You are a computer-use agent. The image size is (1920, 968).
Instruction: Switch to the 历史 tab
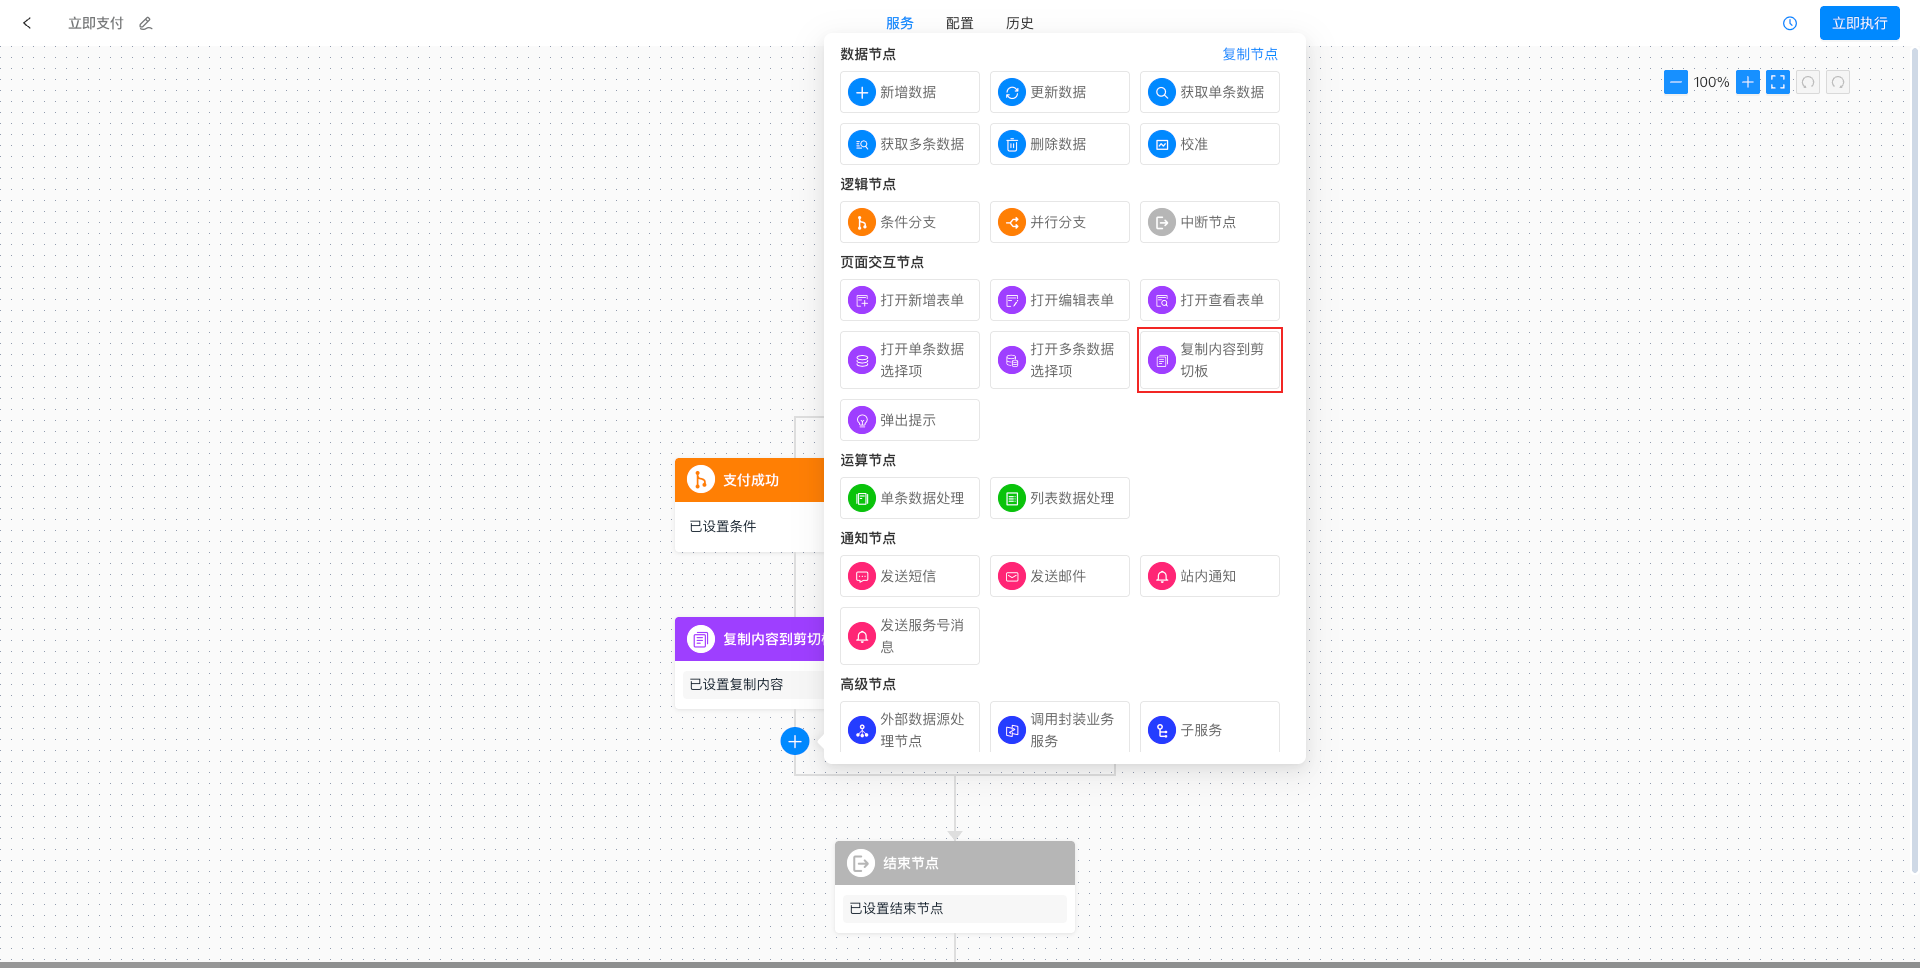1020,23
